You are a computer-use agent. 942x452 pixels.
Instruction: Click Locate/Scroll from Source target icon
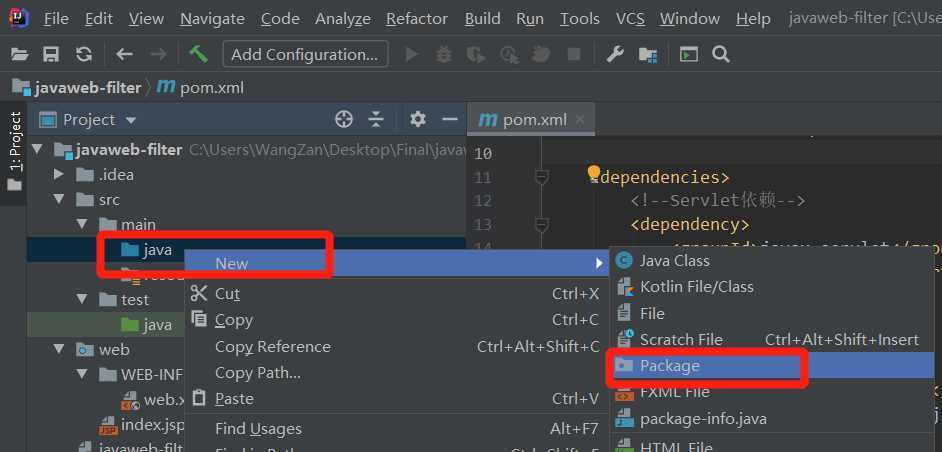pos(344,120)
